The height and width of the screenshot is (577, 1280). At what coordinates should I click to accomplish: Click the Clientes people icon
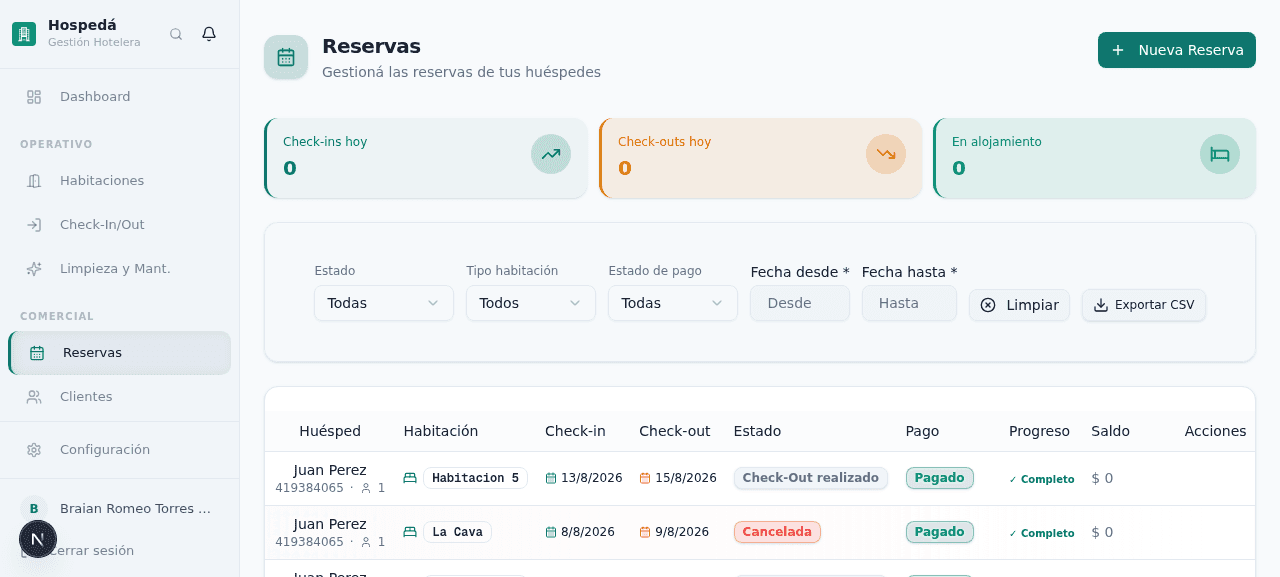(34, 397)
